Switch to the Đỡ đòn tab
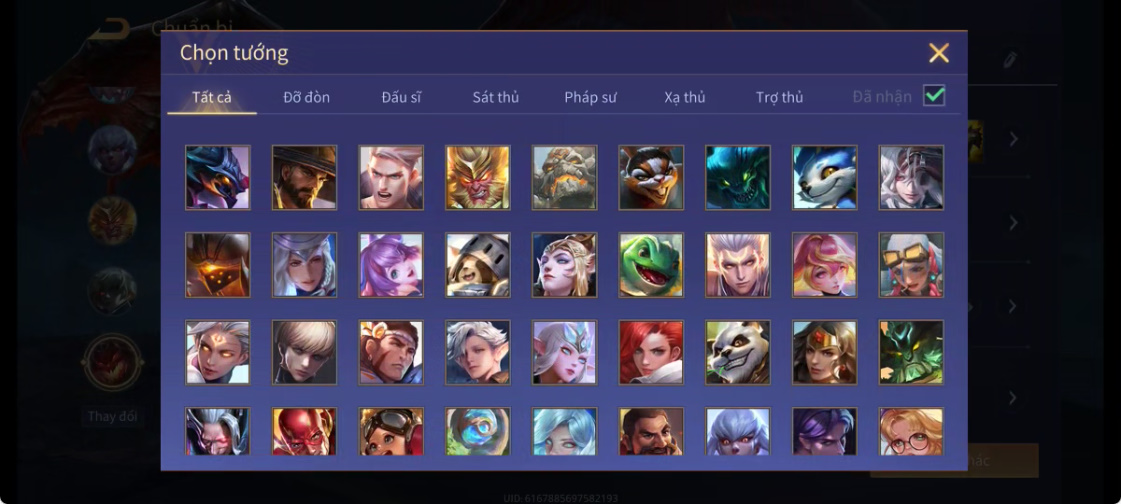1121x504 pixels. [306, 97]
